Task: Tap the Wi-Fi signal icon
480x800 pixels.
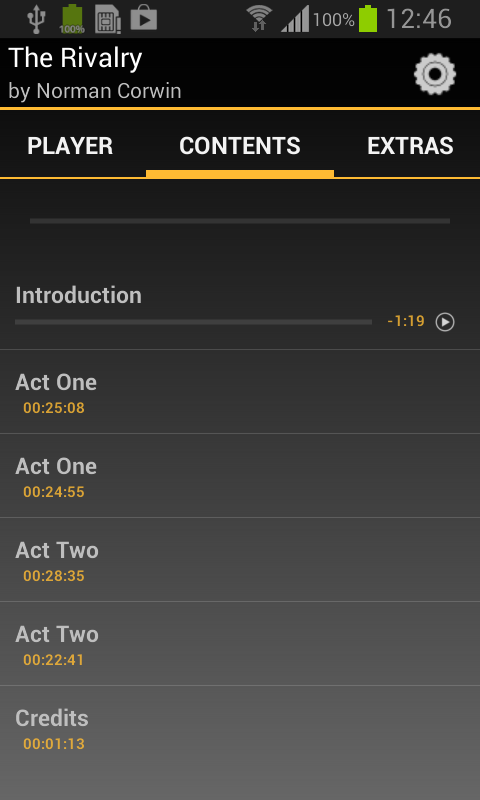Action: [x=259, y=19]
